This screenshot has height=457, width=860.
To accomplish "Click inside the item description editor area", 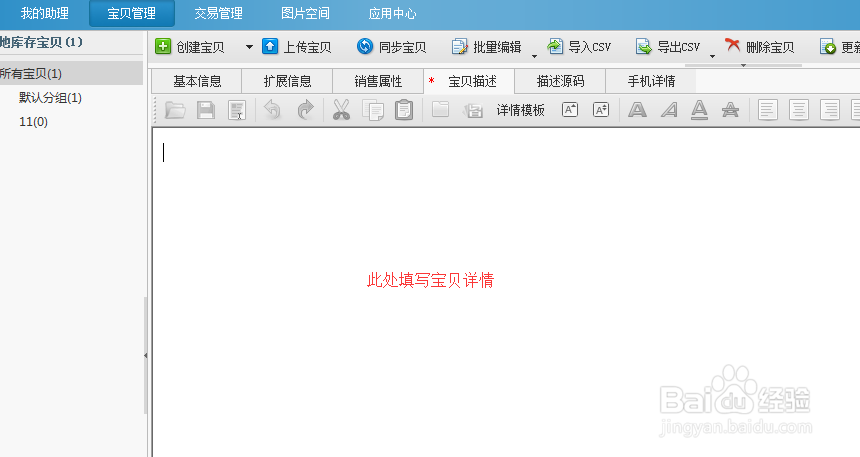I will click(506, 292).
